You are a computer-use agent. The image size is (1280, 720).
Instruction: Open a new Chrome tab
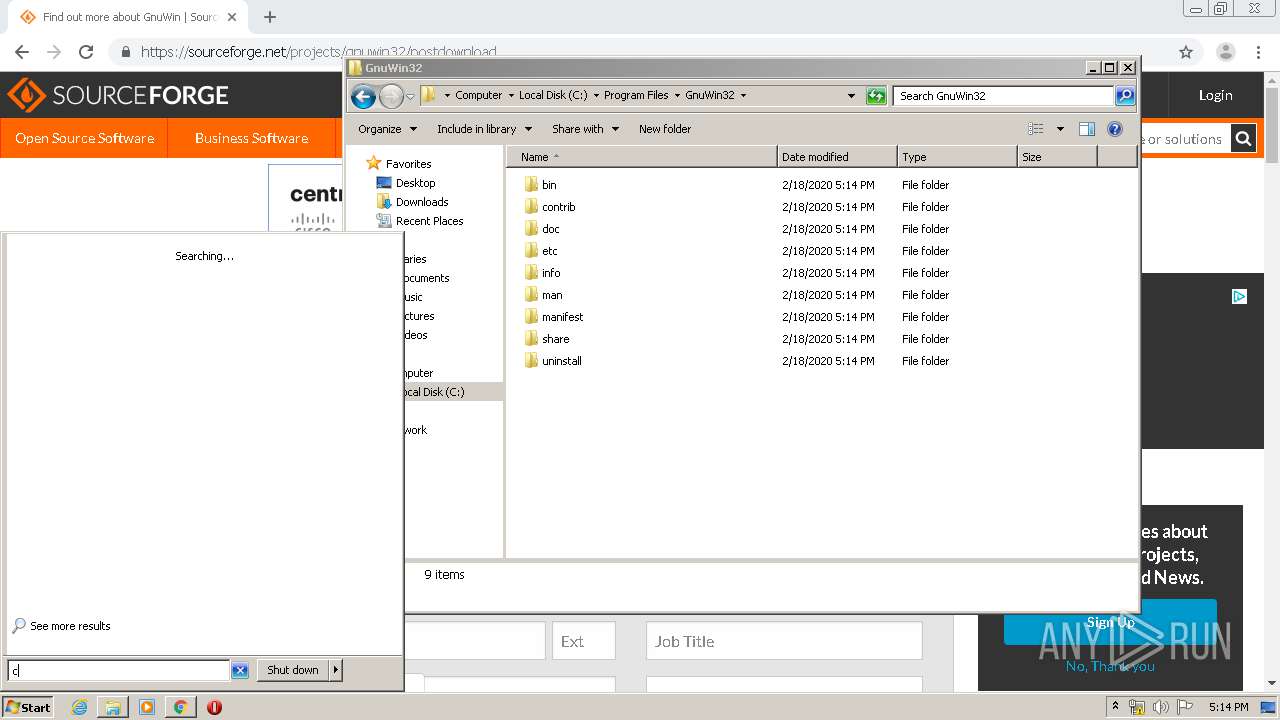270,17
